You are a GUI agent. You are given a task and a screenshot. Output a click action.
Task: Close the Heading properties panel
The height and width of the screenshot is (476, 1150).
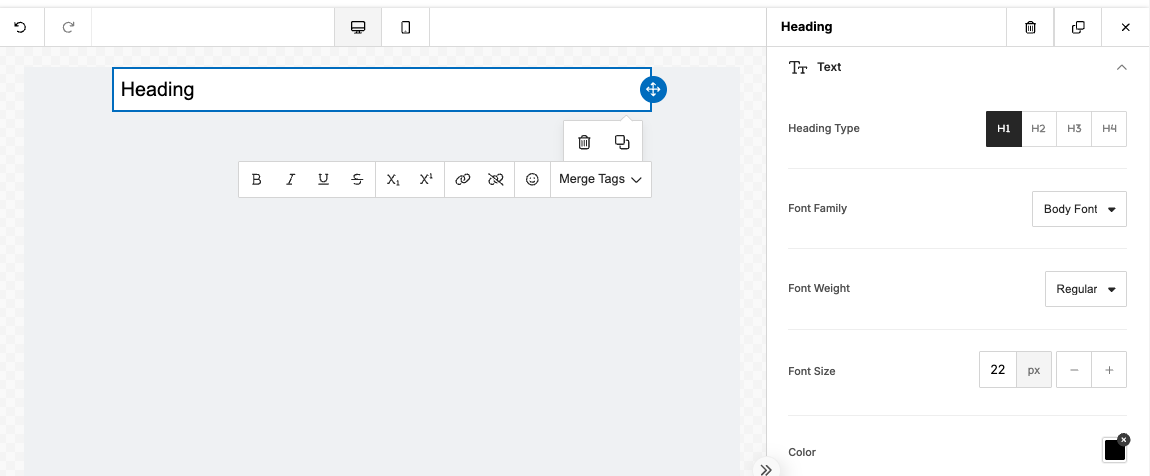click(x=1126, y=27)
